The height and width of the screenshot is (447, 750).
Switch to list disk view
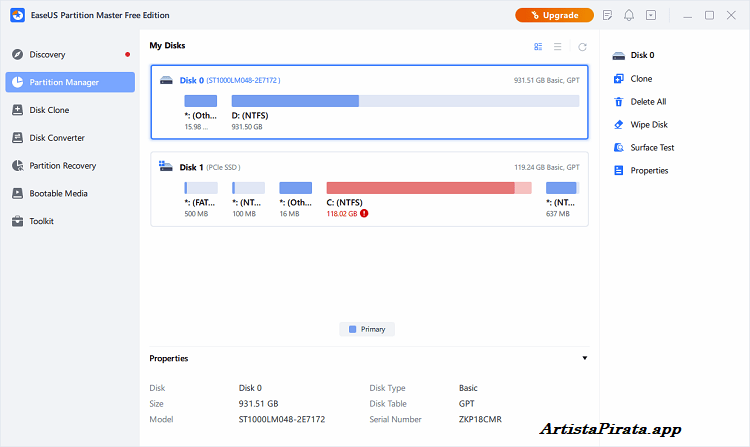[558, 46]
